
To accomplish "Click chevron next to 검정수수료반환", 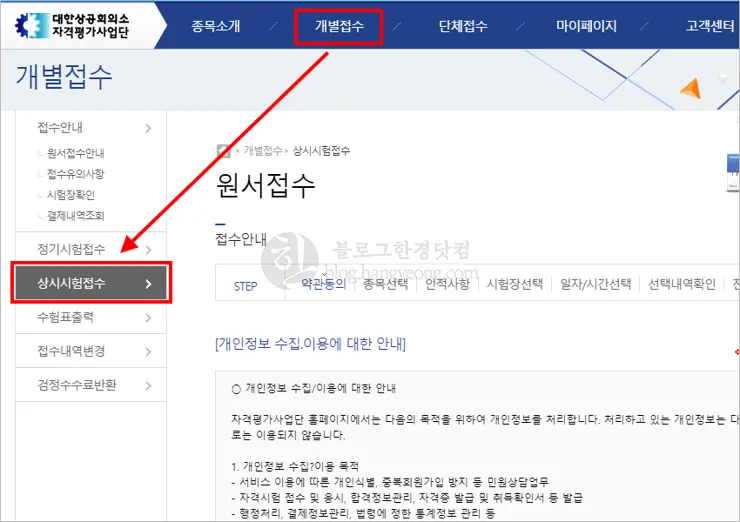I will (x=148, y=386).
